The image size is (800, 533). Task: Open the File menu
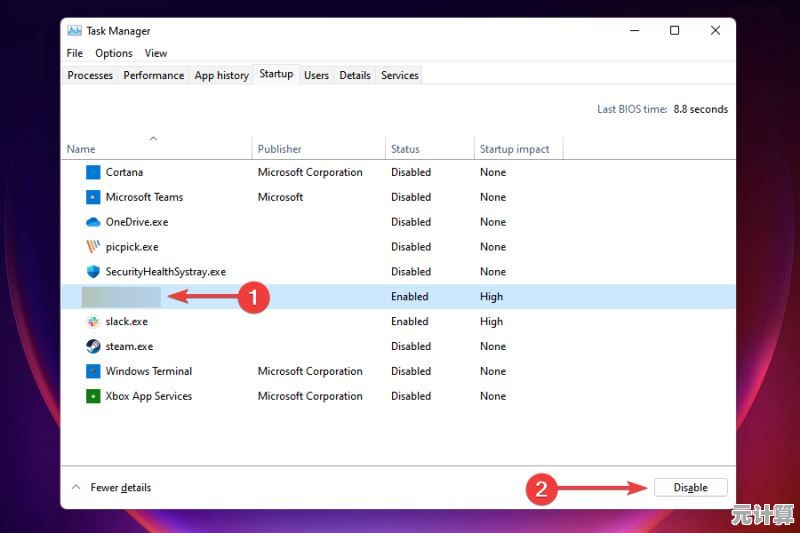(75, 53)
